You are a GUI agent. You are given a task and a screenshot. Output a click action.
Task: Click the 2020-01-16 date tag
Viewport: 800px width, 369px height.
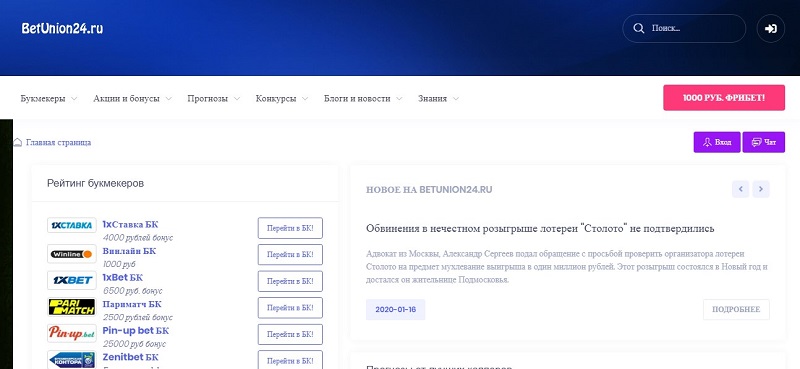[x=395, y=309]
